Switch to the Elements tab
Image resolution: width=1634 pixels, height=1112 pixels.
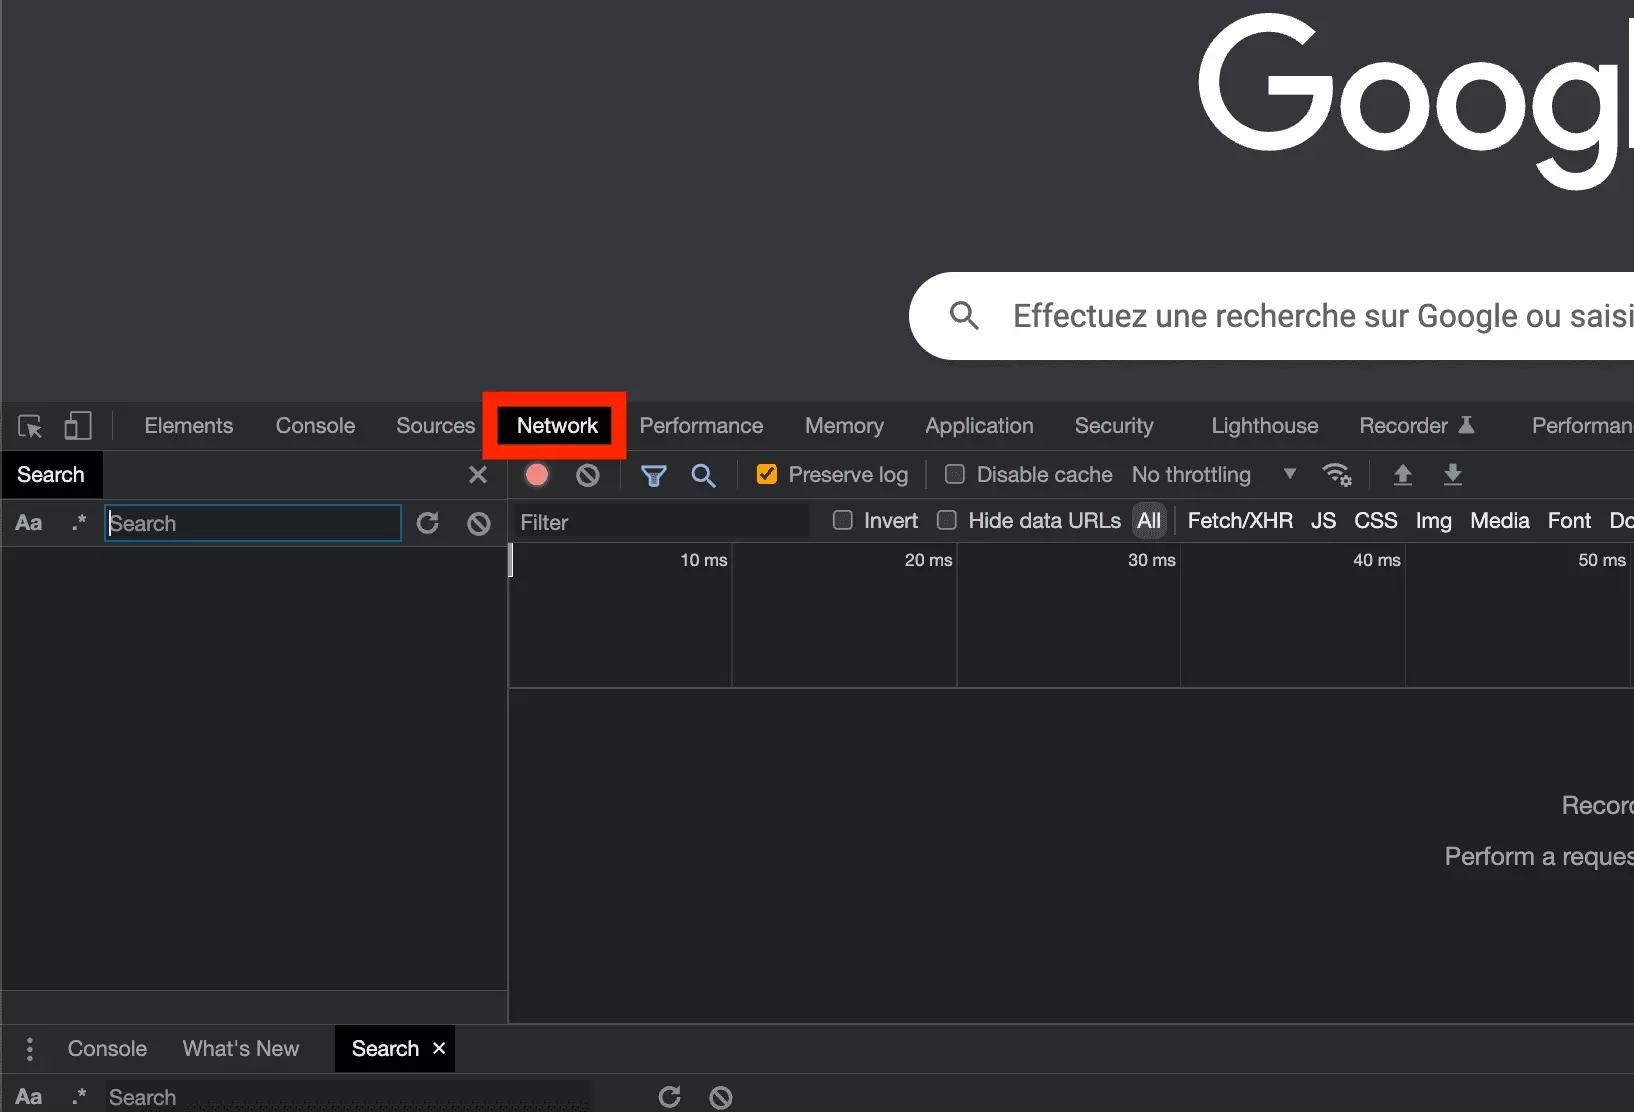tap(188, 426)
